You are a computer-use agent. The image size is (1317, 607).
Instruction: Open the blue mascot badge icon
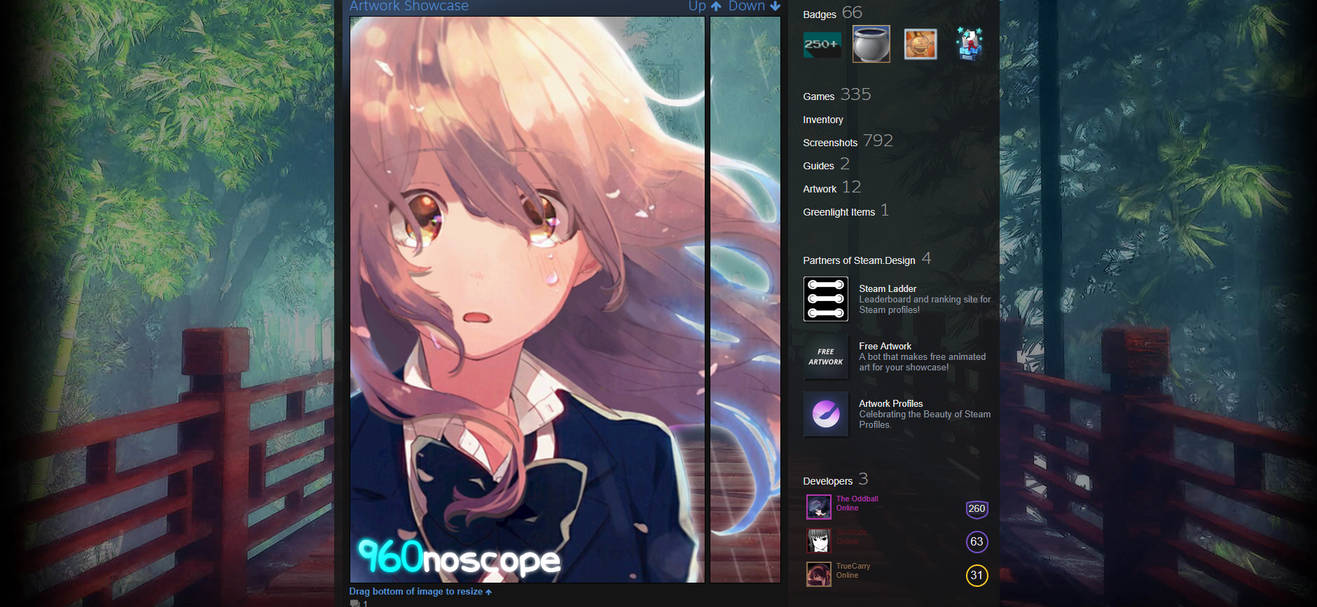point(969,44)
